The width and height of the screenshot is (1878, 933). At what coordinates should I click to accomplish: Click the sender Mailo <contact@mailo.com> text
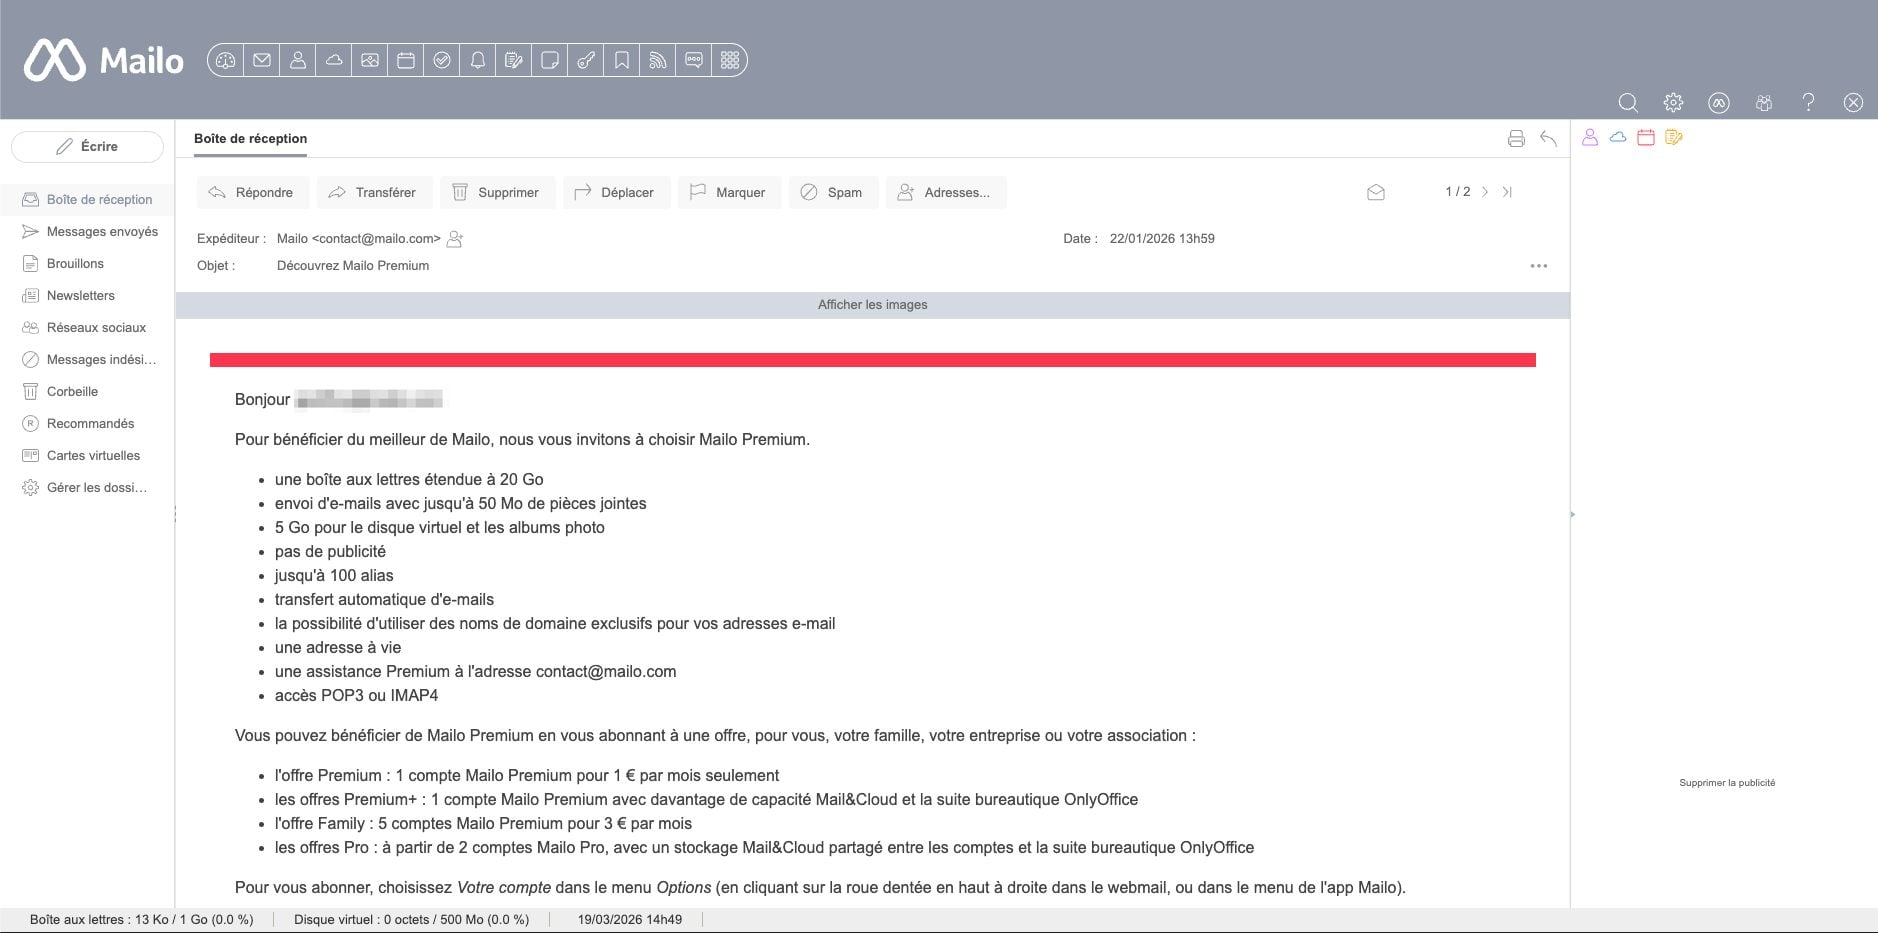coord(359,239)
